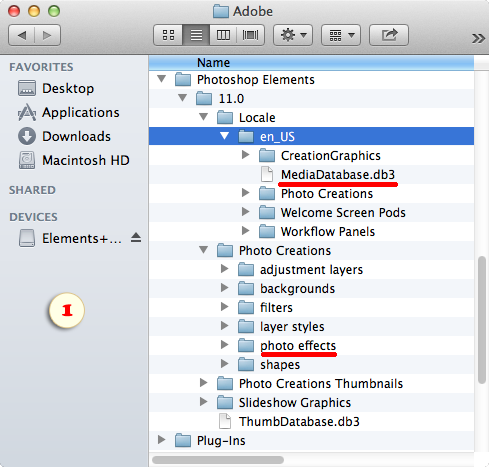Expand the photo effects folder
Viewport: 489px width, 467px height.
(x=225, y=345)
